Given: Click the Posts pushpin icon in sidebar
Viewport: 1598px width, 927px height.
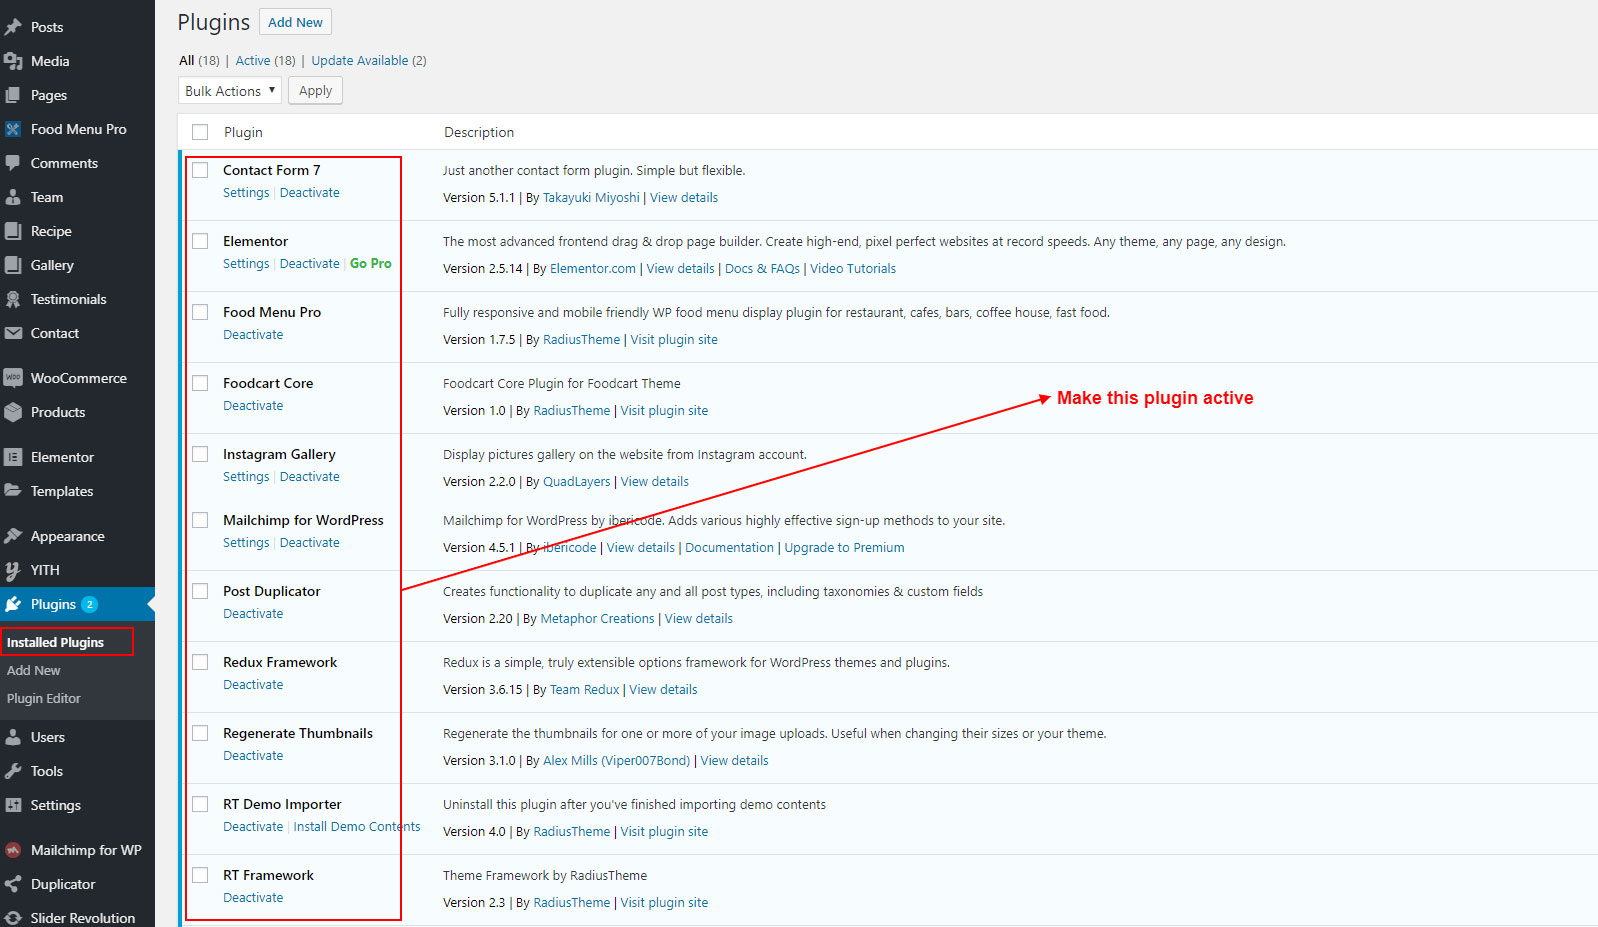Looking at the screenshot, I should pyautogui.click(x=13, y=27).
